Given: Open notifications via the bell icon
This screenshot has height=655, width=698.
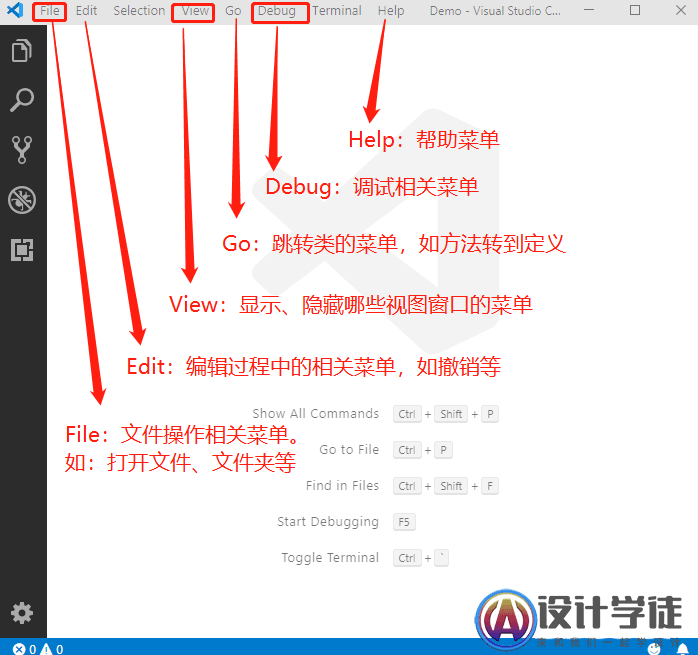Looking at the screenshot, I should pyautogui.click(x=683, y=648).
